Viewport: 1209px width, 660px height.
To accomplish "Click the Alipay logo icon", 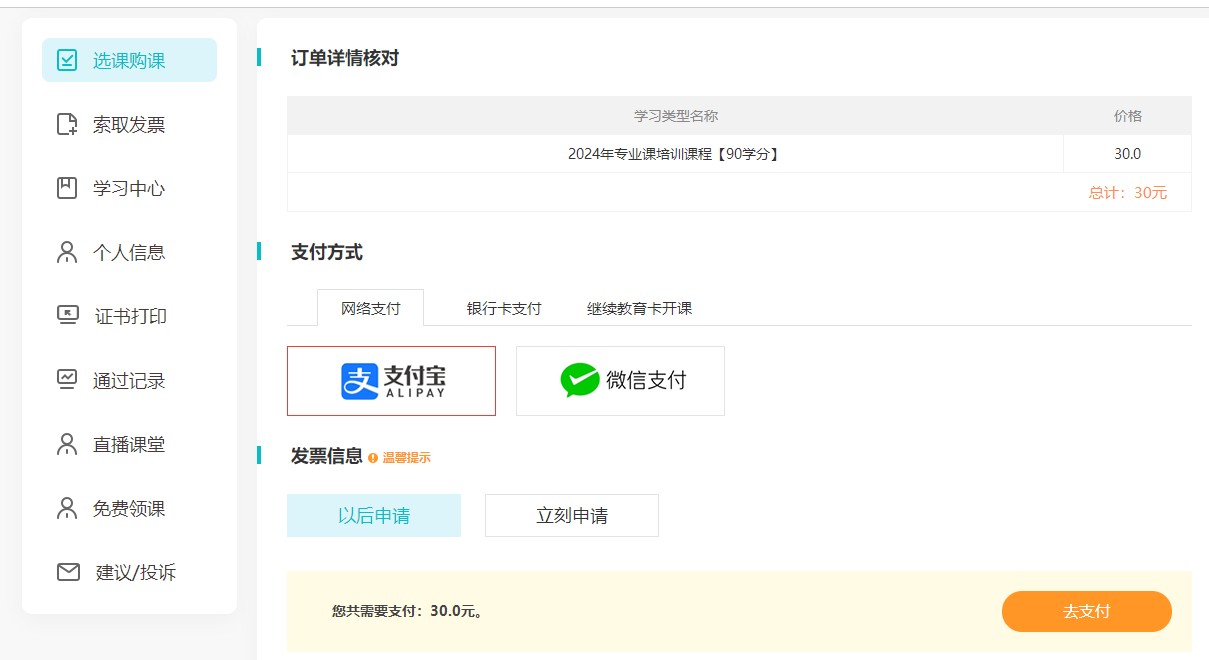I will pyautogui.click(x=359, y=381).
